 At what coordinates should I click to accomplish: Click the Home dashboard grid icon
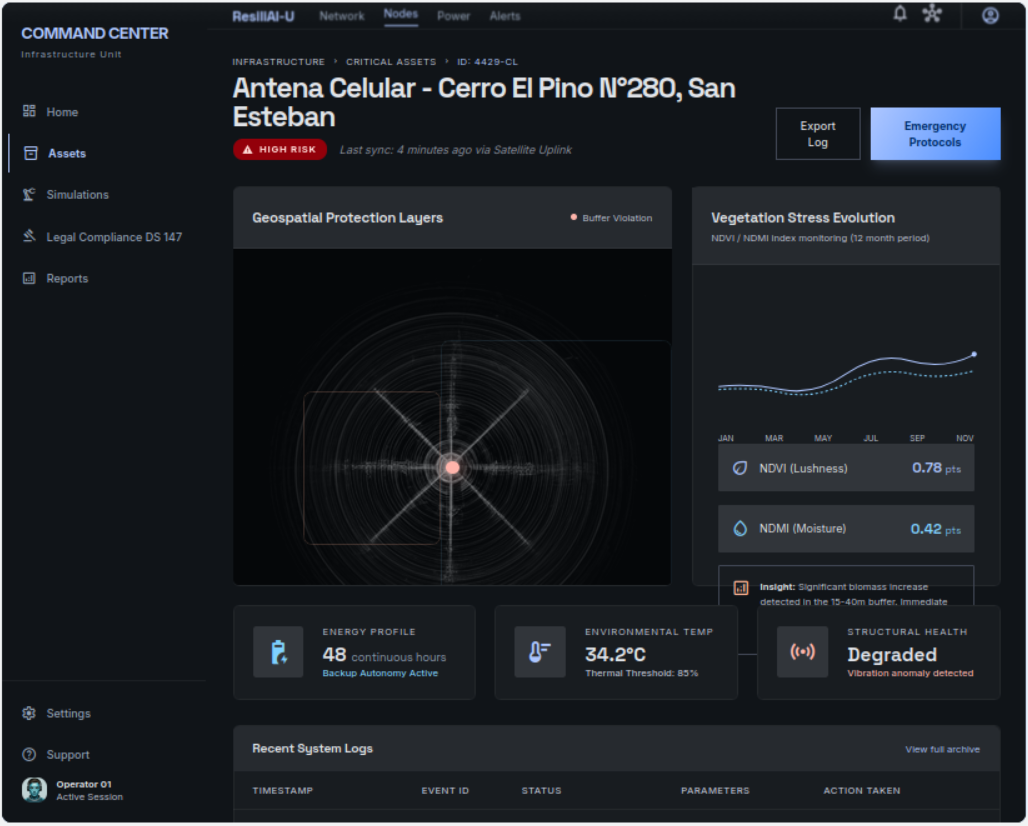pos(29,111)
